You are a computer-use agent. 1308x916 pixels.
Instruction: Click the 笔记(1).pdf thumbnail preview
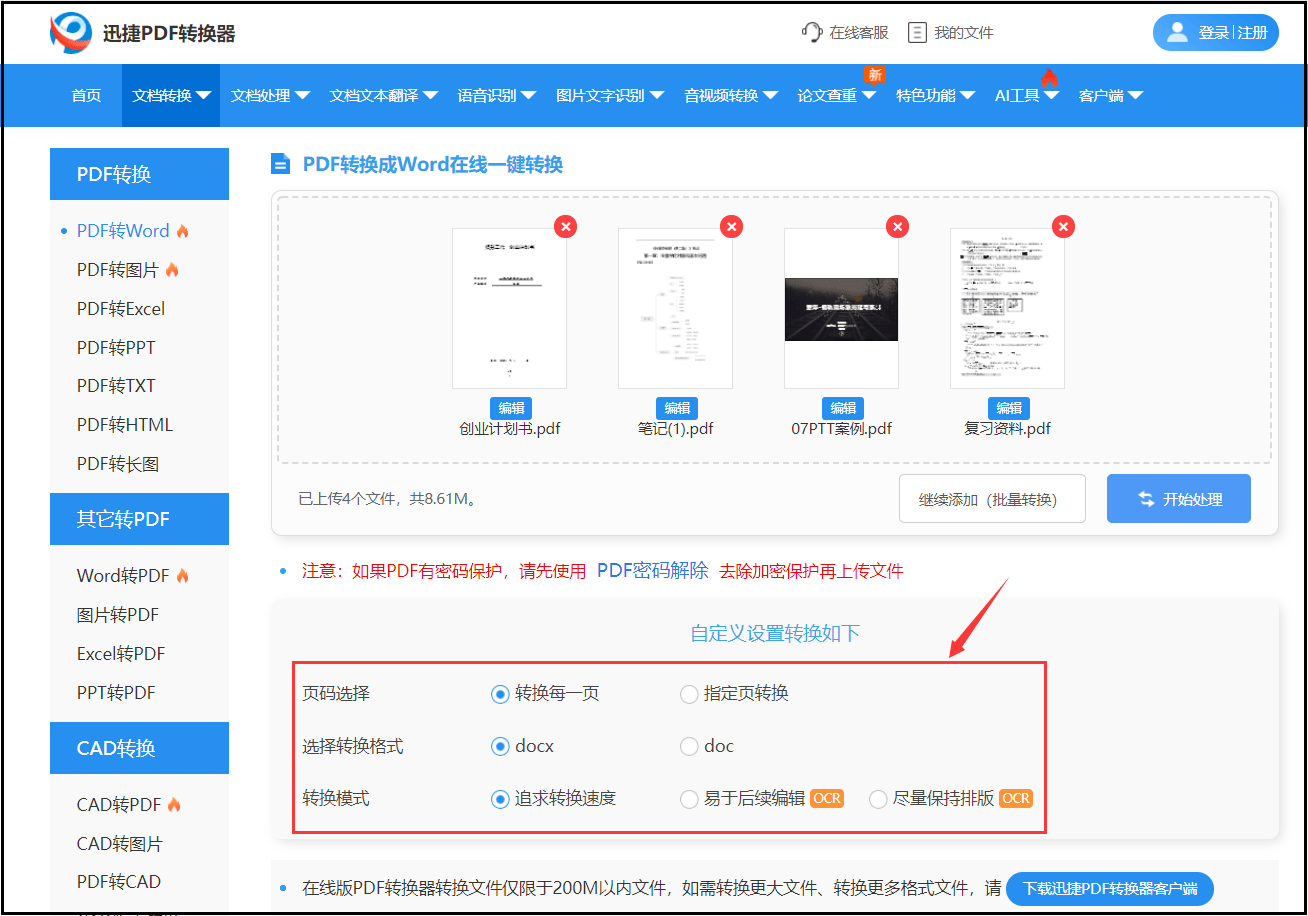coord(675,308)
